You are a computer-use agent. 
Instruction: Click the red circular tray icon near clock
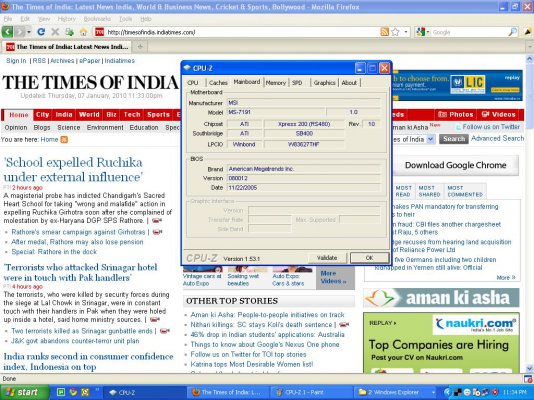495,392
